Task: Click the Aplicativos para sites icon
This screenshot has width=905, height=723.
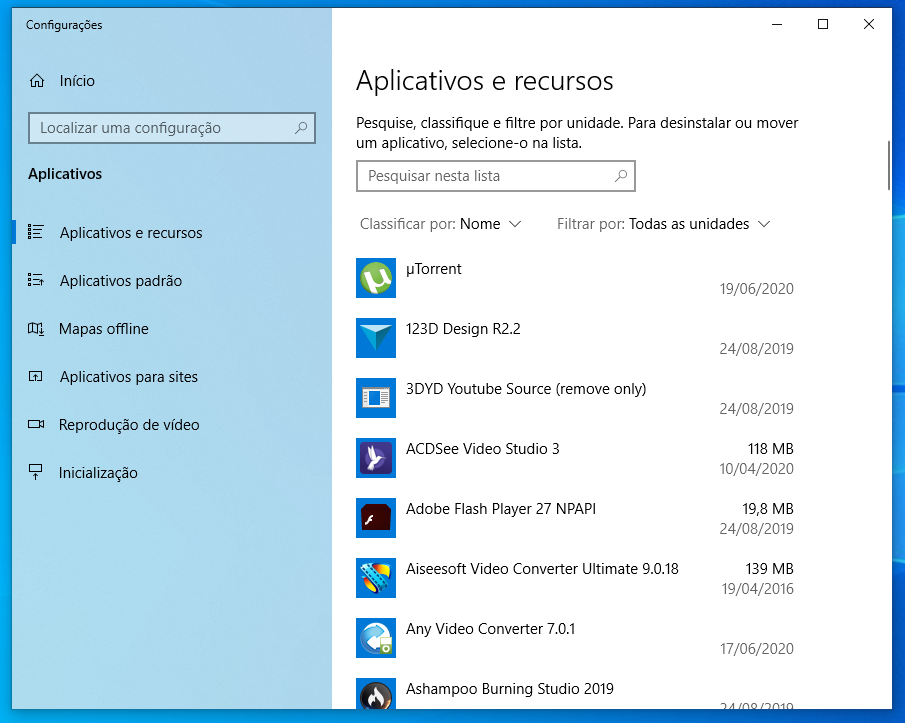Action: tap(36, 377)
